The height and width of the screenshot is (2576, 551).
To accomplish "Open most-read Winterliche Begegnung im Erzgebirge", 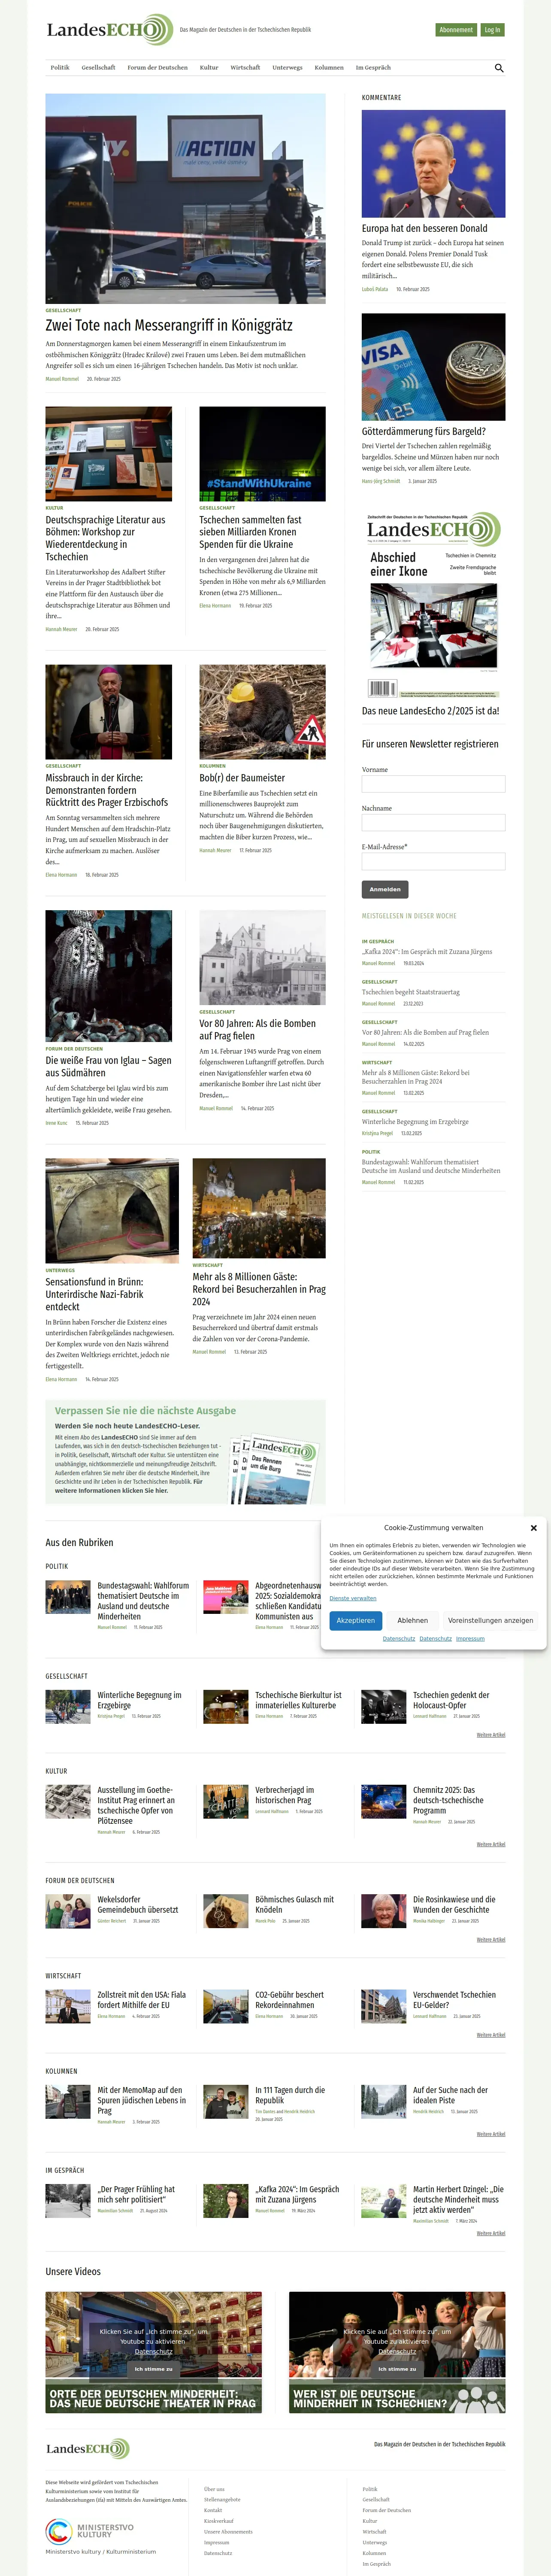I will tap(415, 1121).
